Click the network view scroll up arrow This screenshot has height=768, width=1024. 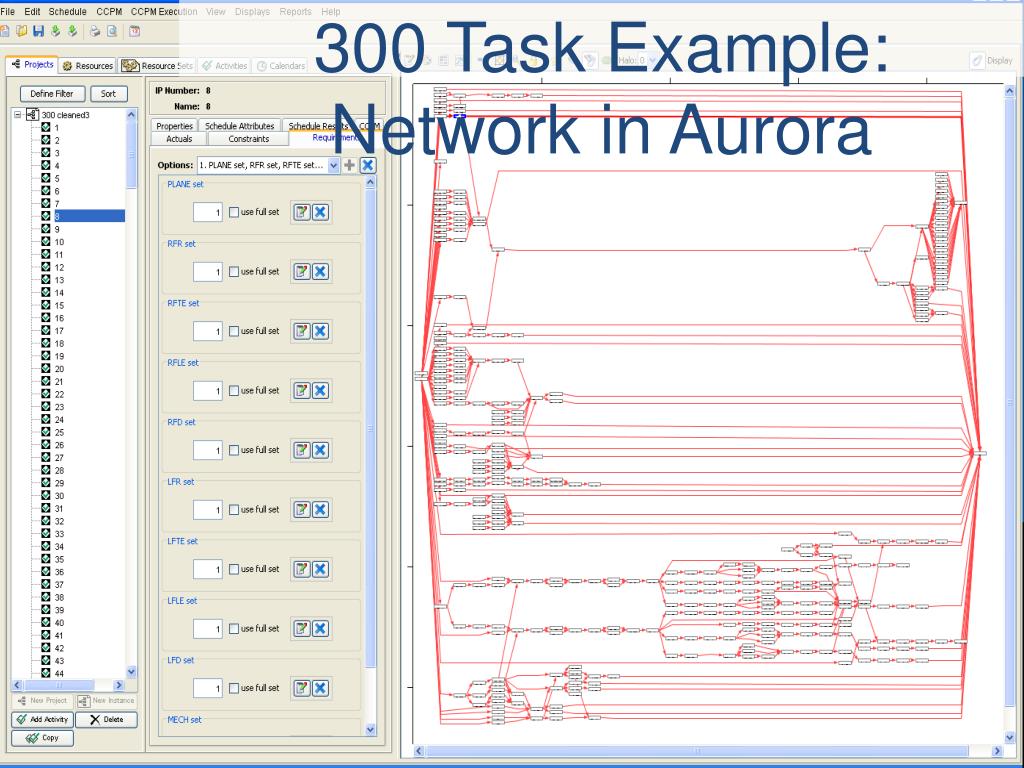tap(1010, 91)
